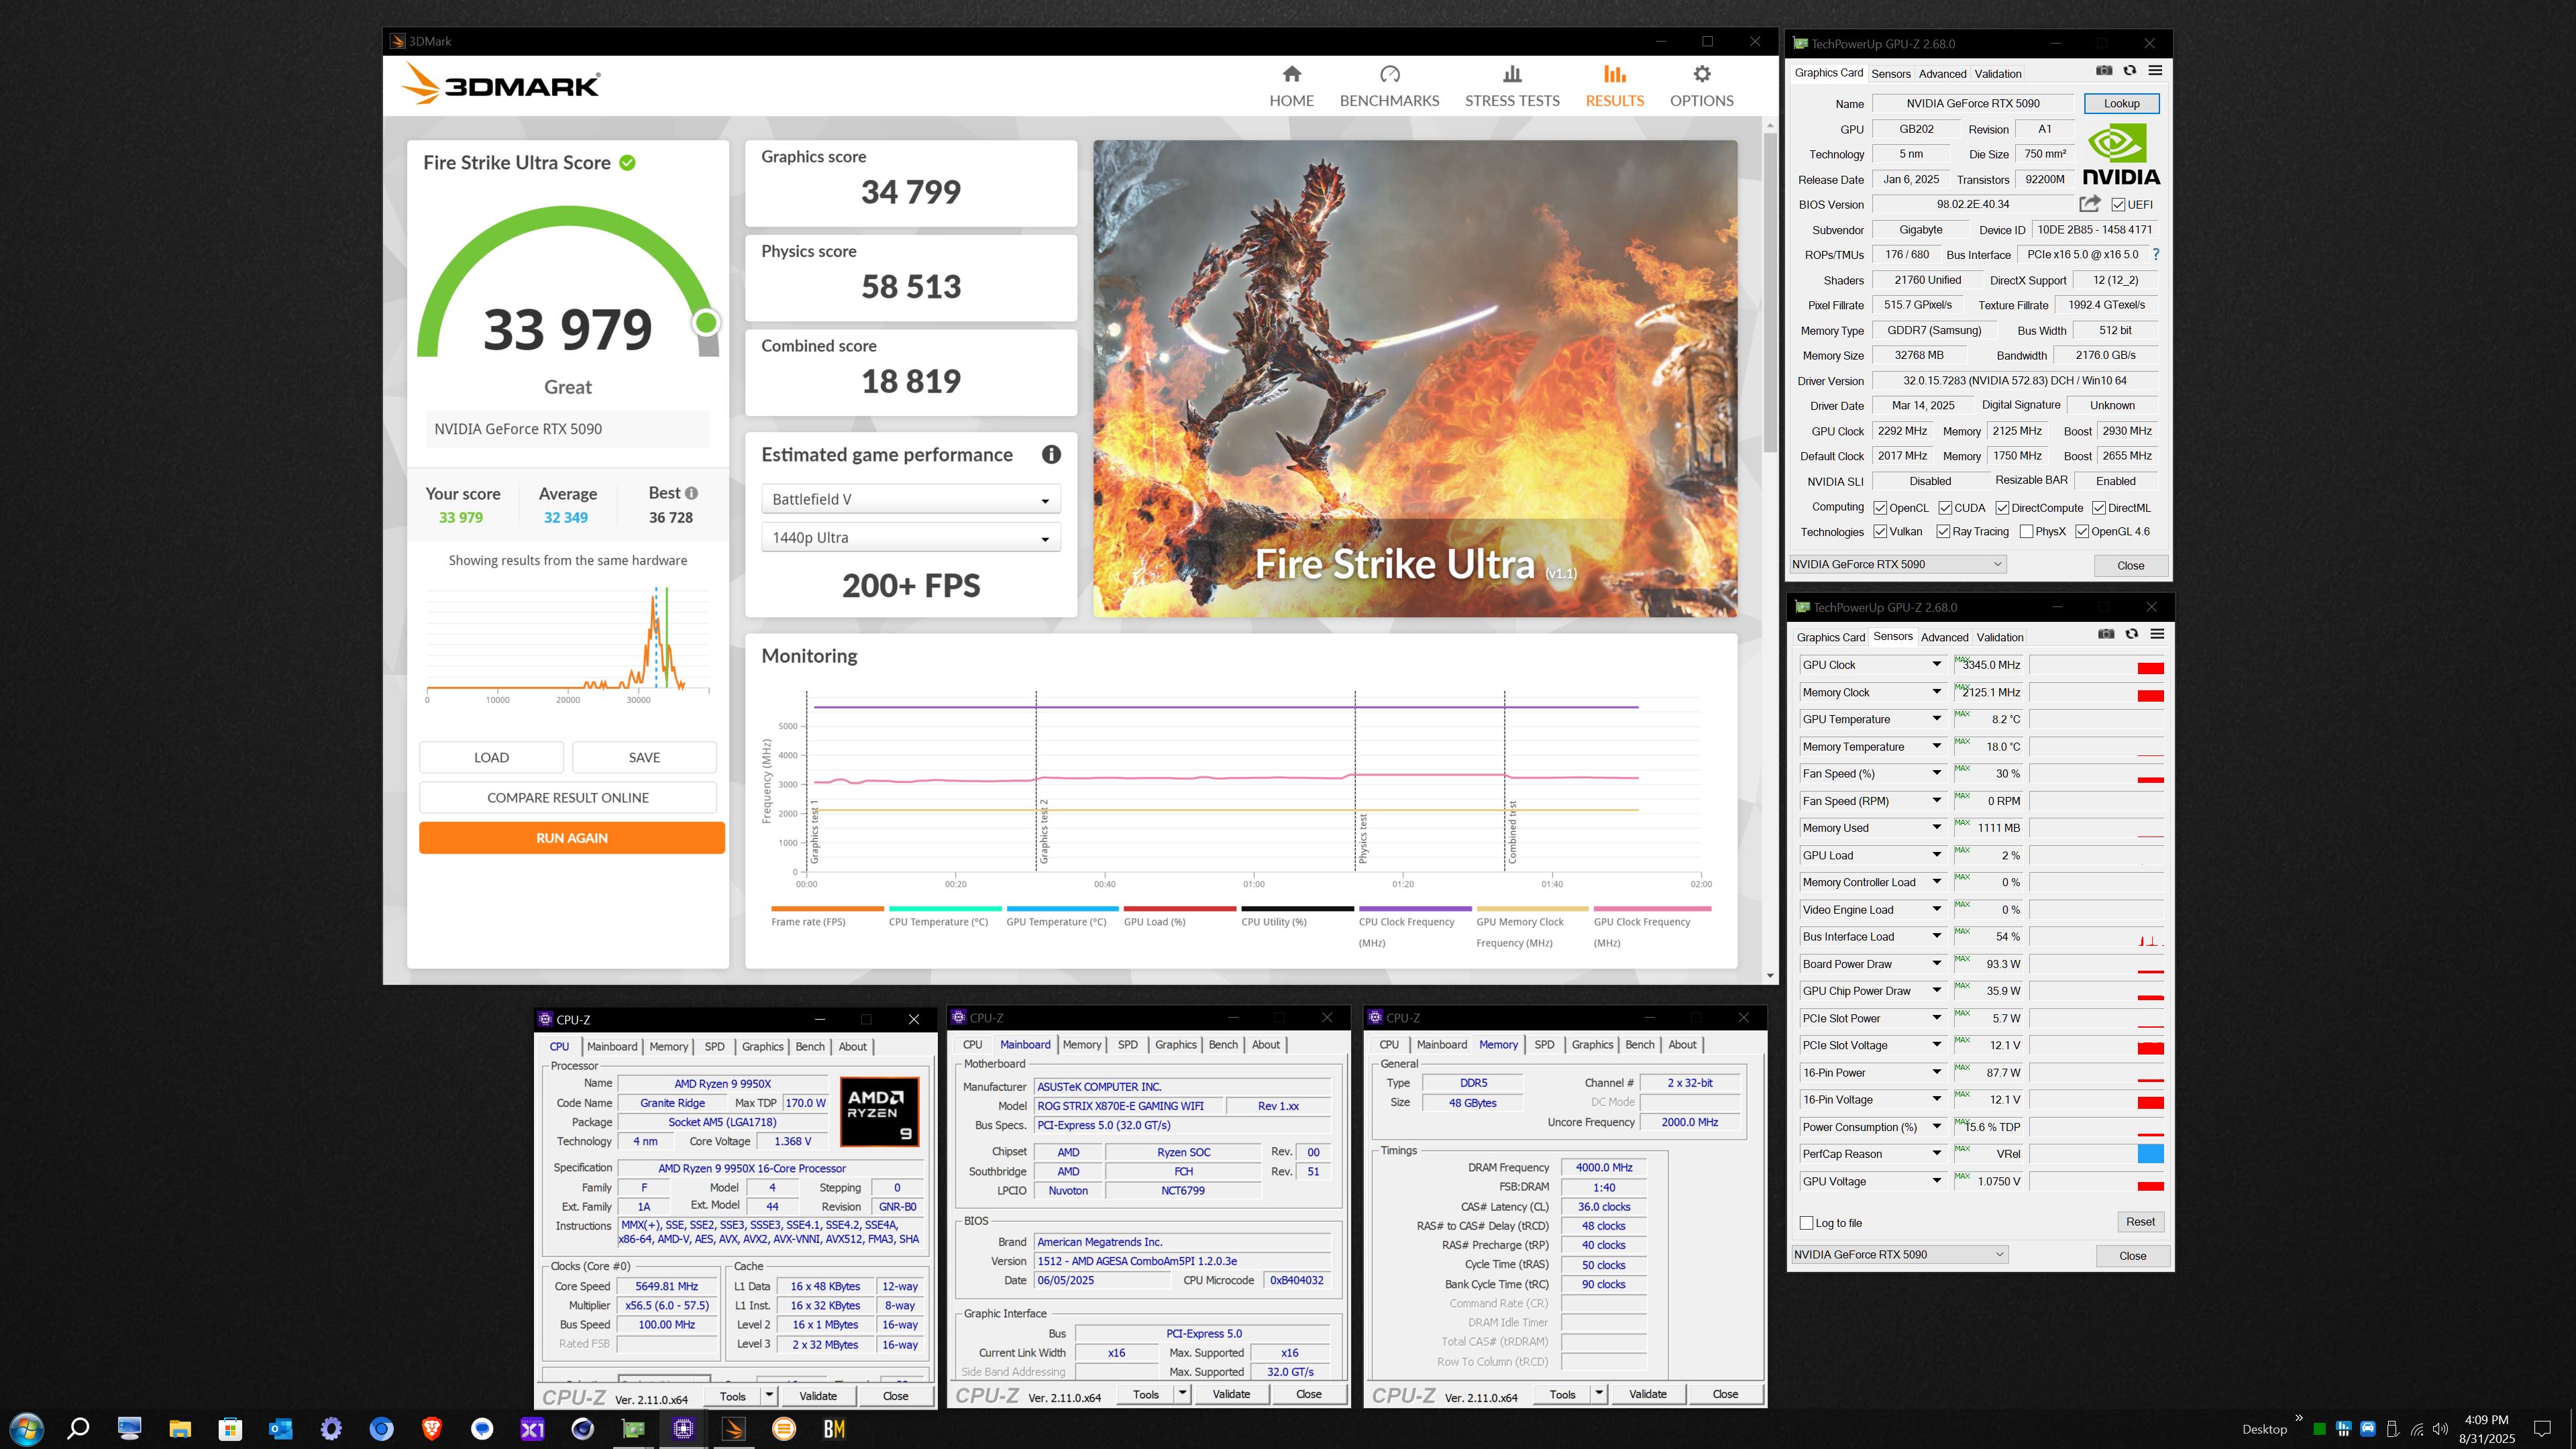Viewport: 2576px width, 1449px height.
Task: Open the Battlefield V game dropdown
Action: (911, 499)
